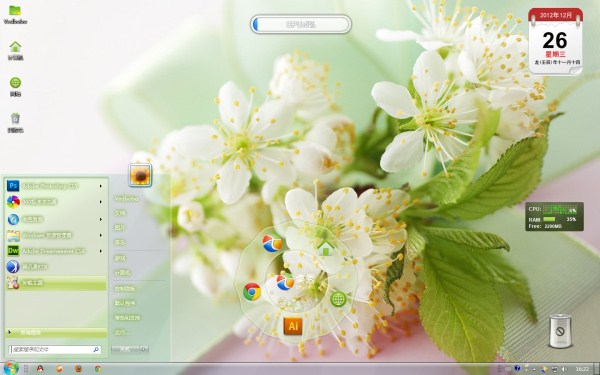Open the Recycle Bin desktop icon at left
600x375 pixels.
[15, 122]
